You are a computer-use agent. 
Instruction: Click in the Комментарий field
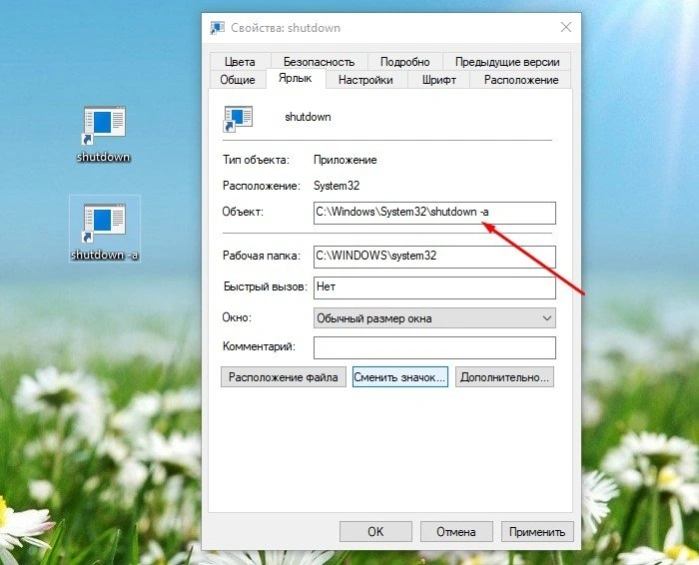(x=434, y=347)
